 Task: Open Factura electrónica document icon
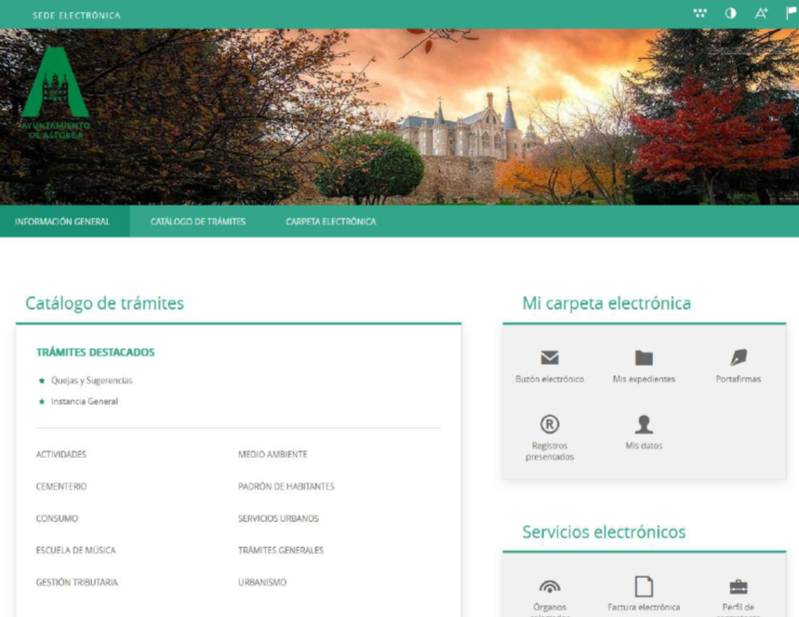click(644, 586)
